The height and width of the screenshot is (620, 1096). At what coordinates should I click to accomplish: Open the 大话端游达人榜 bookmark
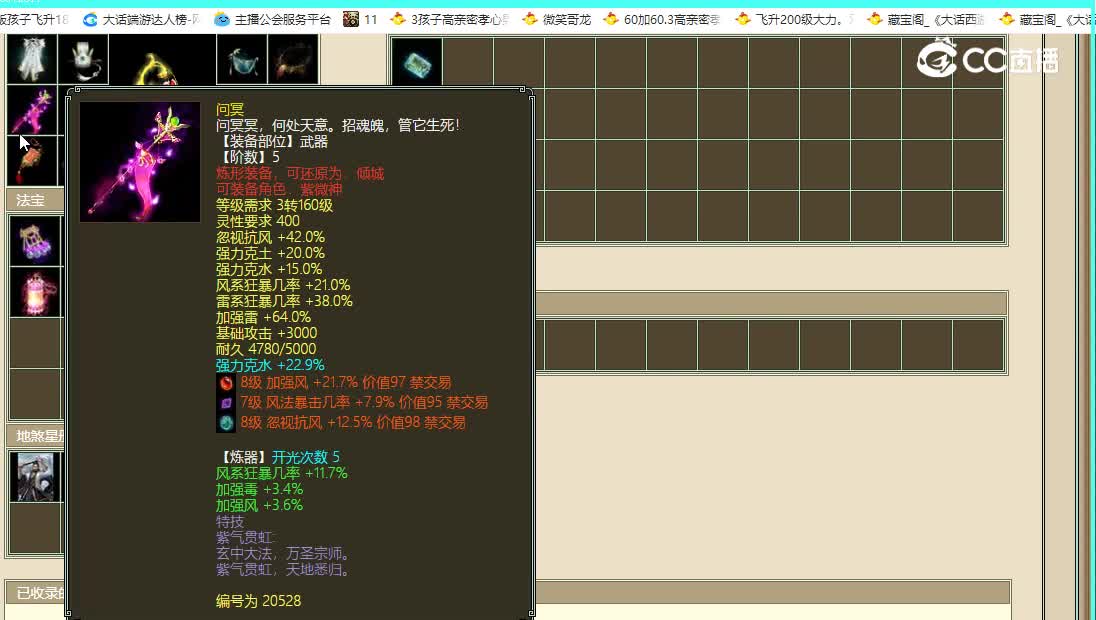point(143,20)
